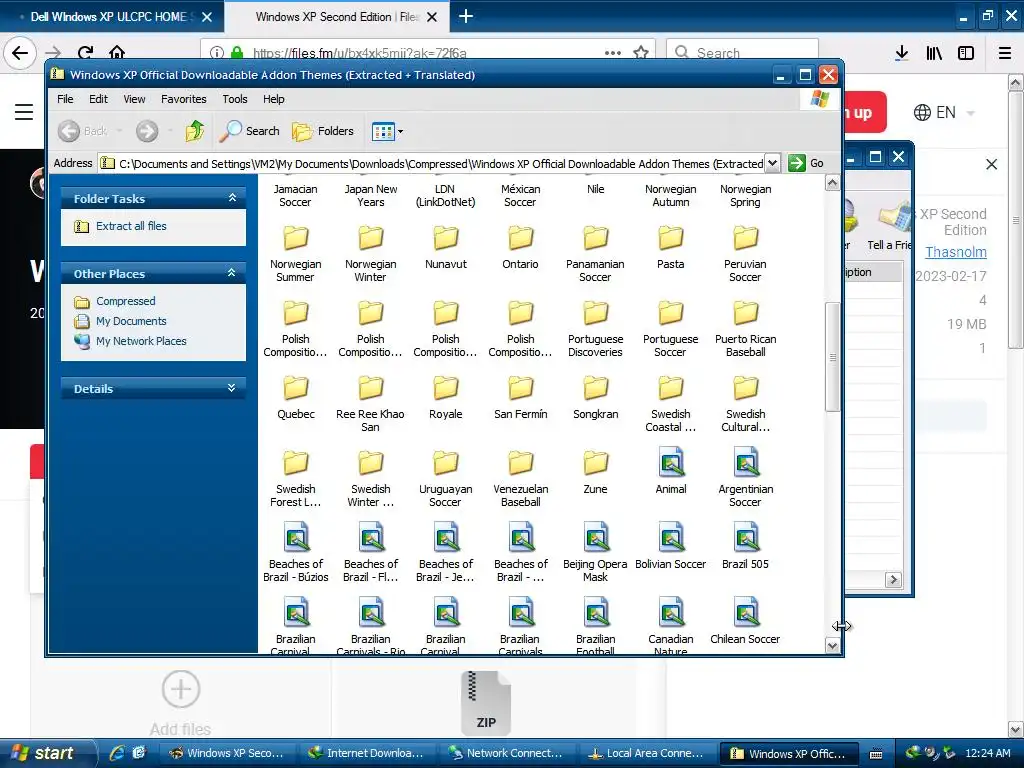Open the View menu
Screen dimensions: 1024x768
[135, 99]
